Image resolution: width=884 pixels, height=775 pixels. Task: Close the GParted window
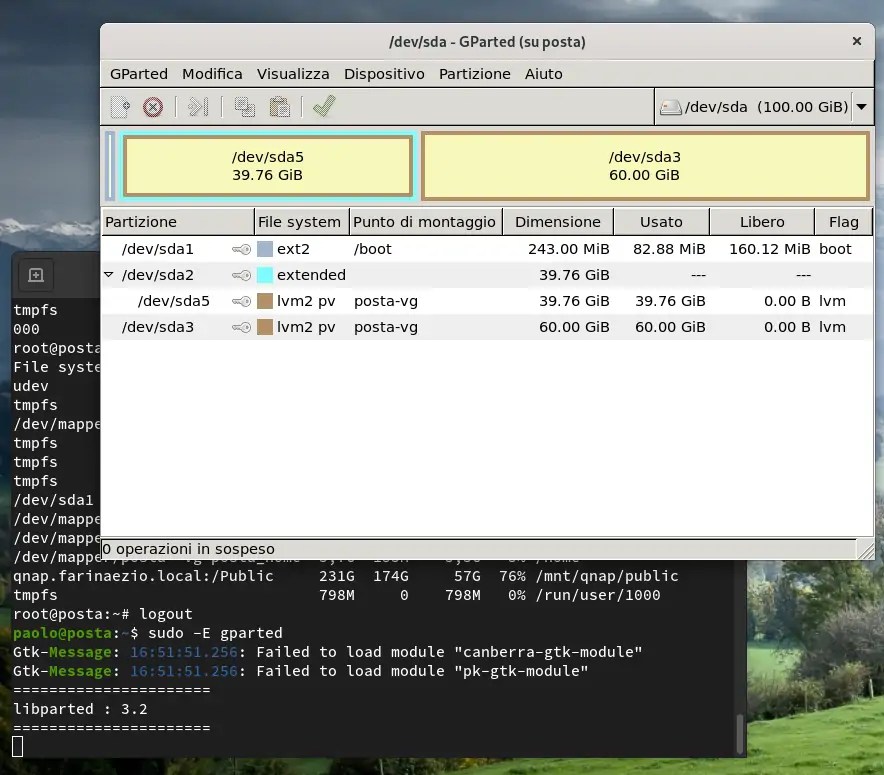(x=857, y=41)
